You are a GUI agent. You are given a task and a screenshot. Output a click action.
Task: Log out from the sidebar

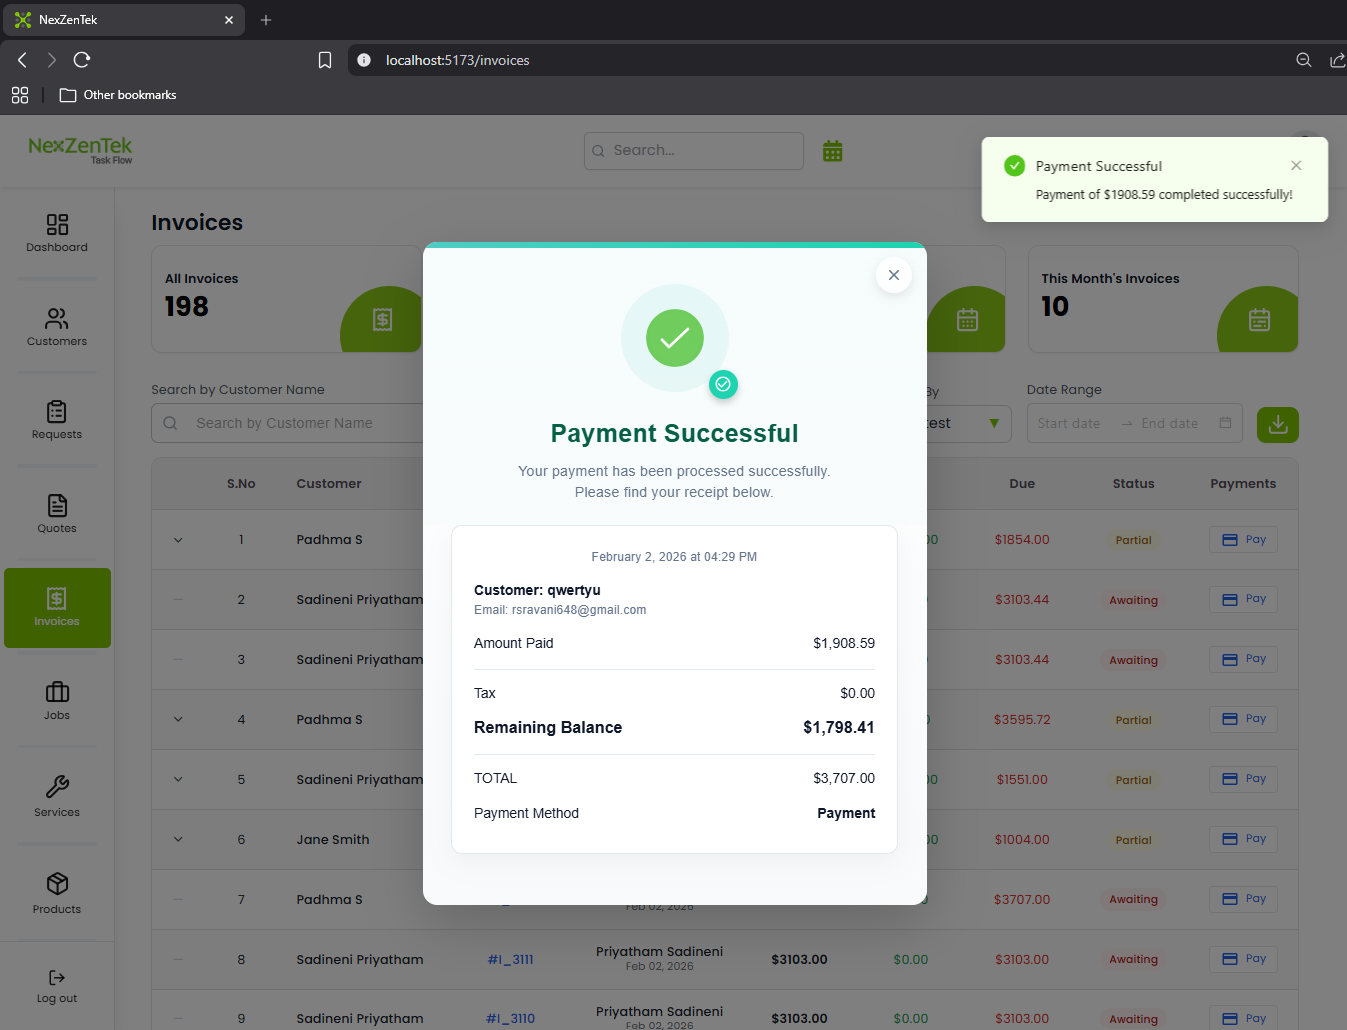[57, 985]
